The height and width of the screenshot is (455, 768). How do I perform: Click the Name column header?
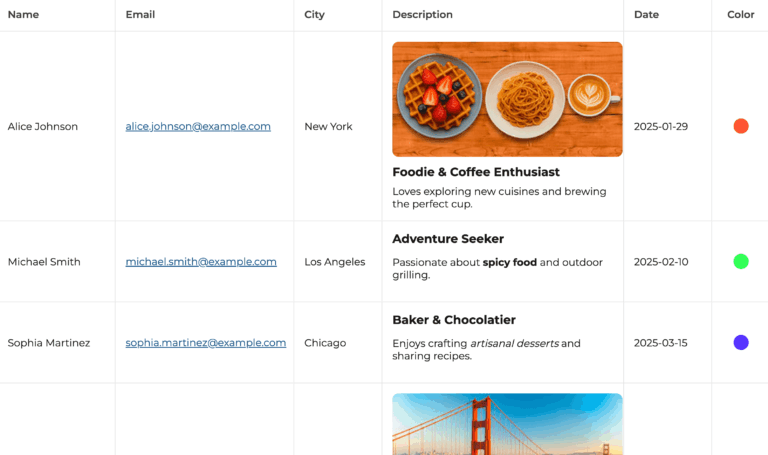point(23,15)
